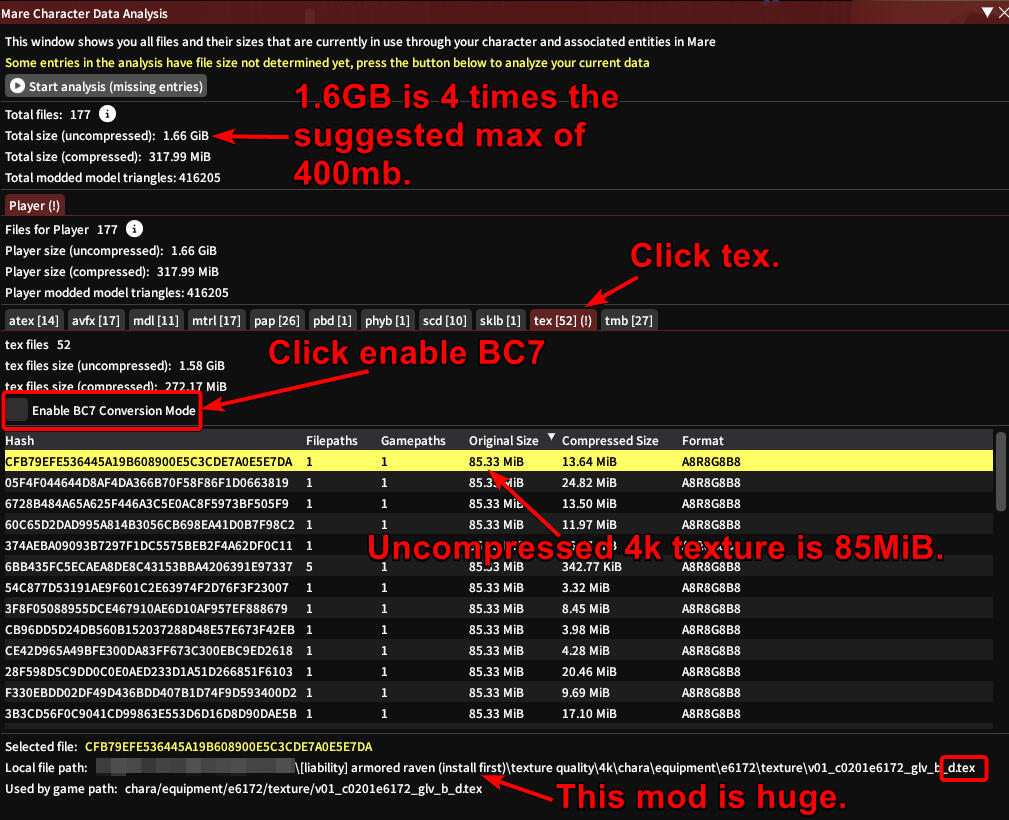The height and width of the screenshot is (820, 1009).
Task: Click the info icon beside Files for Player
Action: (x=135, y=229)
